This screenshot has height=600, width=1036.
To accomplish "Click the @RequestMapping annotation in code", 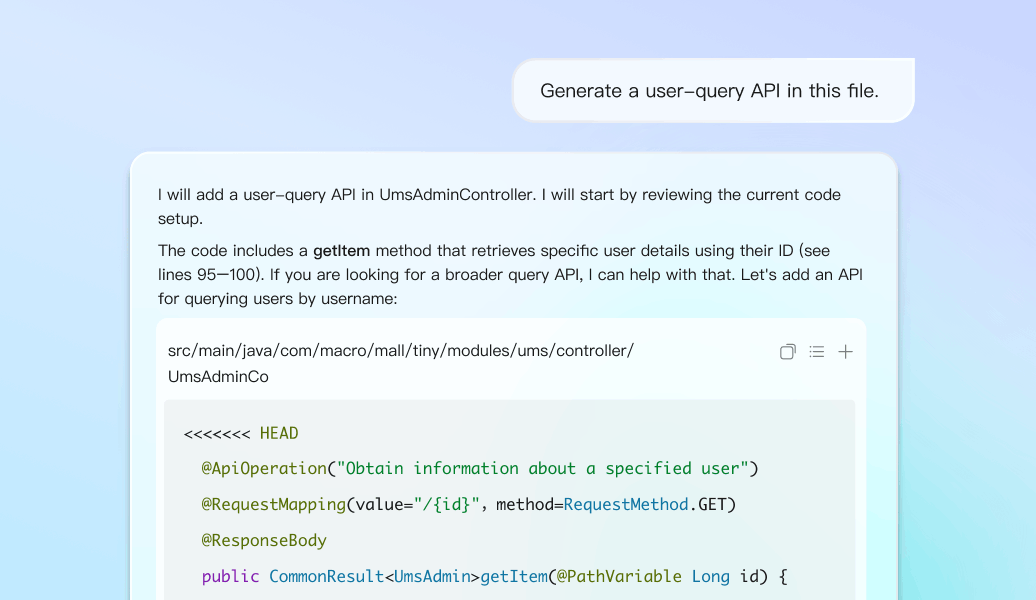I will [273, 504].
